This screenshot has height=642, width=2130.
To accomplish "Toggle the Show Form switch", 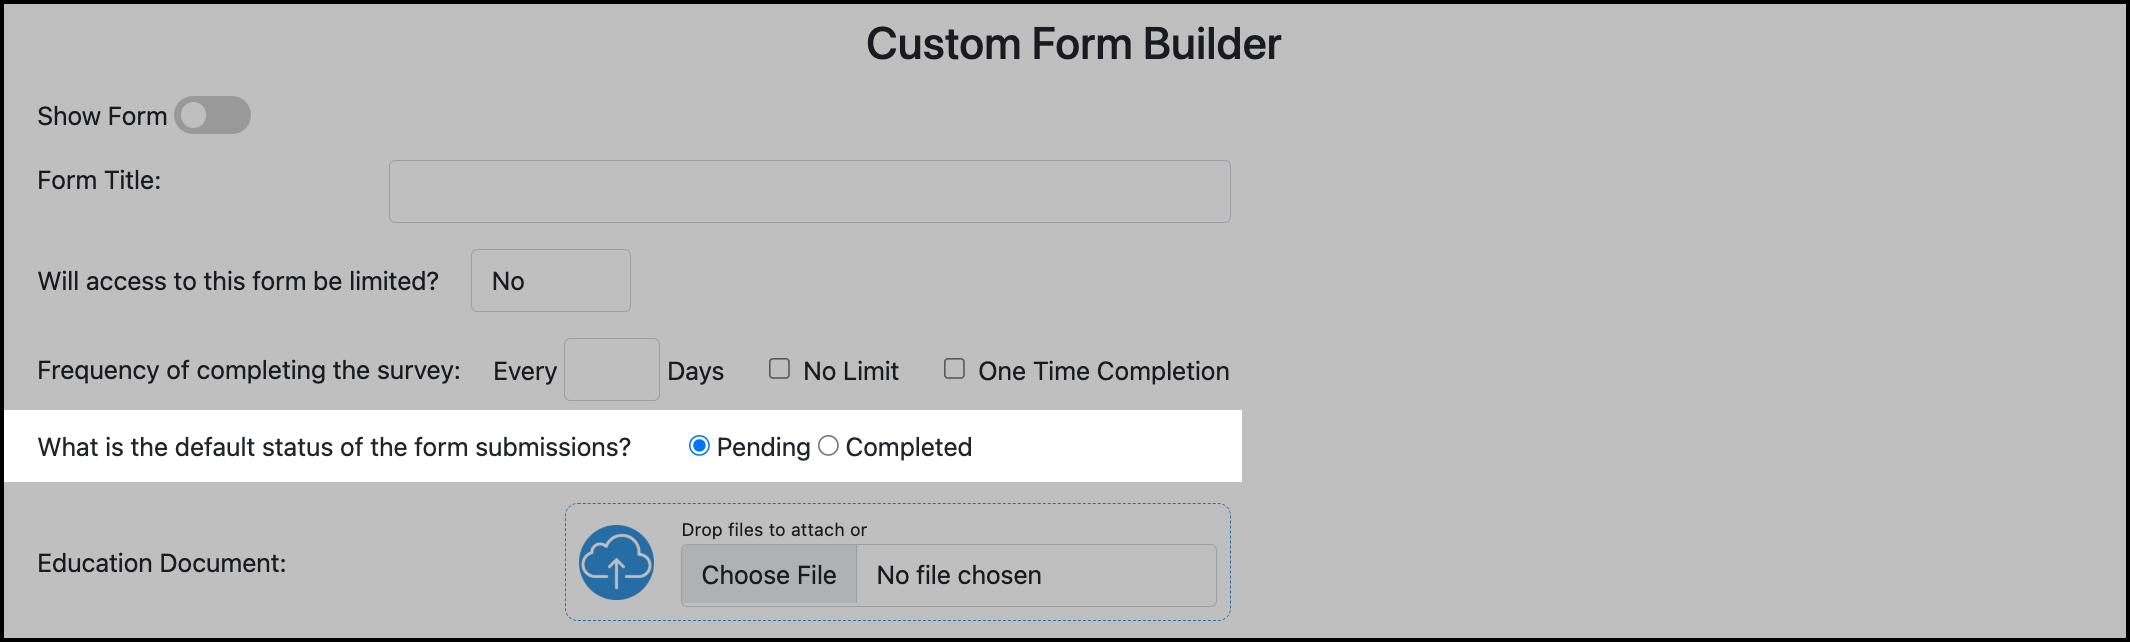I will [212, 115].
